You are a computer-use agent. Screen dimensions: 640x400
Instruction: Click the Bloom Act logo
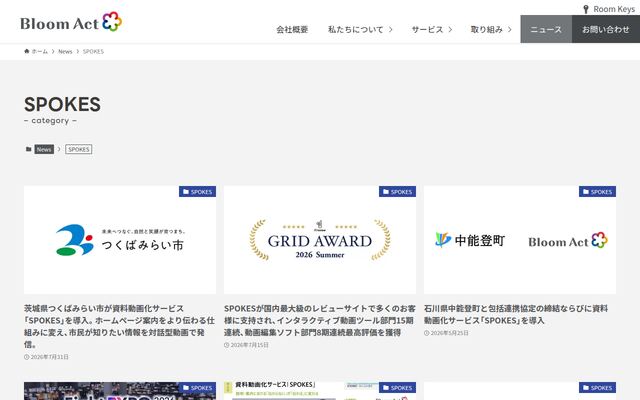tap(71, 22)
